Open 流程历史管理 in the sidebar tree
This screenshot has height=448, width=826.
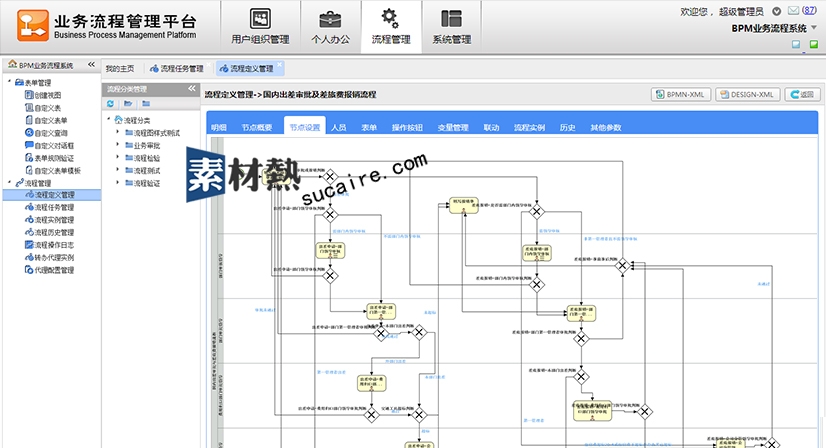coord(50,232)
